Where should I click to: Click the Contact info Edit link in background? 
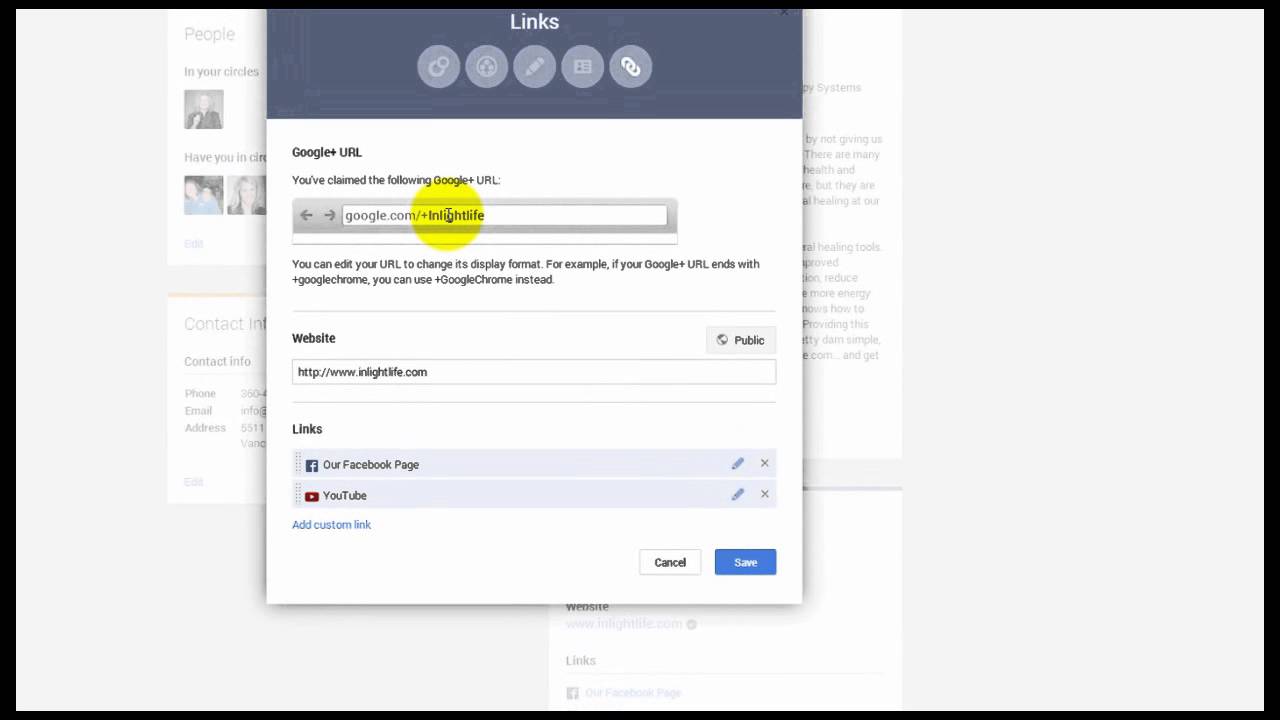[193, 482]
